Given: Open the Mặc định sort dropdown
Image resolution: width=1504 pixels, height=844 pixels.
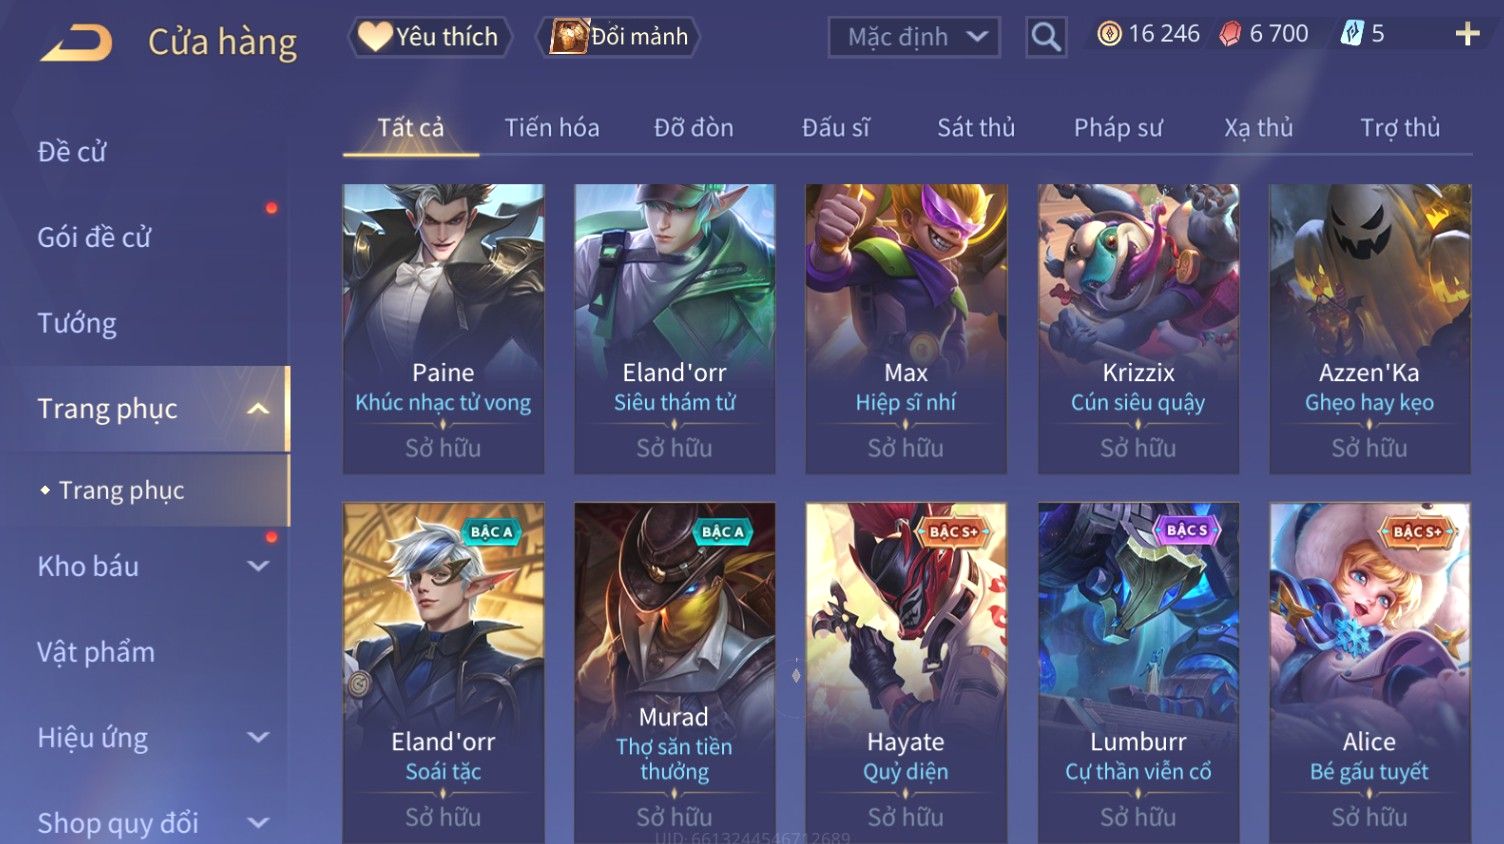Looking at the screenshot, I should [914, 37].
